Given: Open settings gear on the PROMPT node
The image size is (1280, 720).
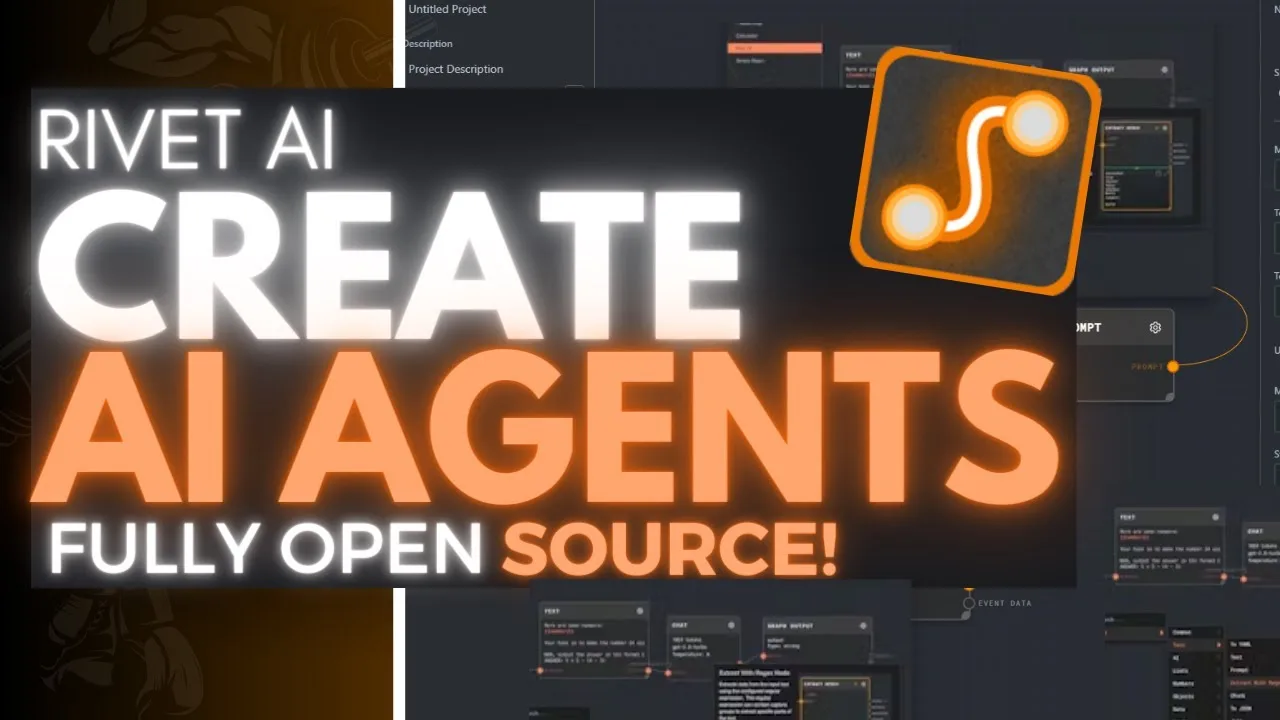Looking at the screenshot, I should [x=1155, y=327].
